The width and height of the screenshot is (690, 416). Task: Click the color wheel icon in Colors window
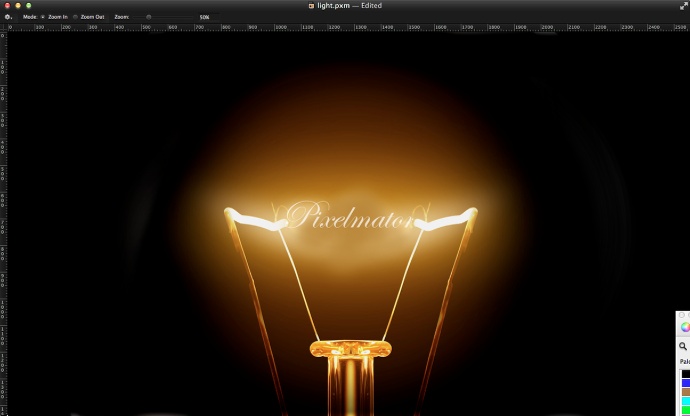tap(685, 327)
